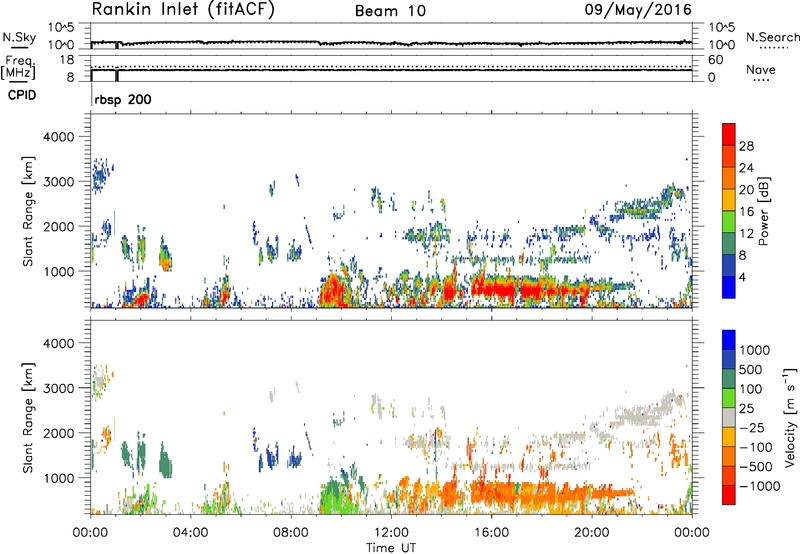Click the "60" tick on the Nave axis
Viewport: 800px width, 554px height.
[715, 60]
